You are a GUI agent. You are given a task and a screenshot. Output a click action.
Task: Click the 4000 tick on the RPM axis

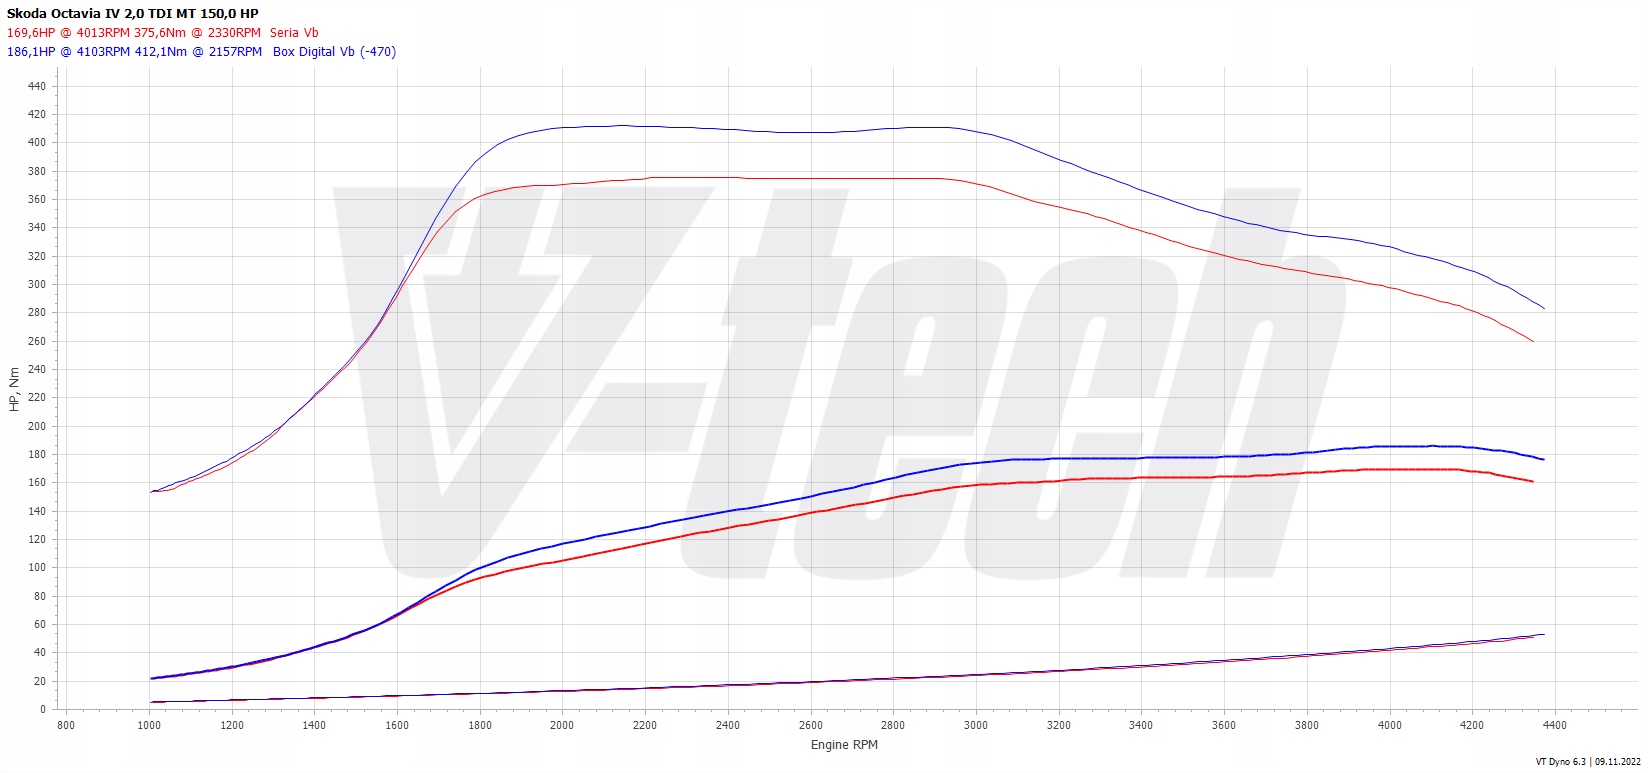pos(1390,725)
